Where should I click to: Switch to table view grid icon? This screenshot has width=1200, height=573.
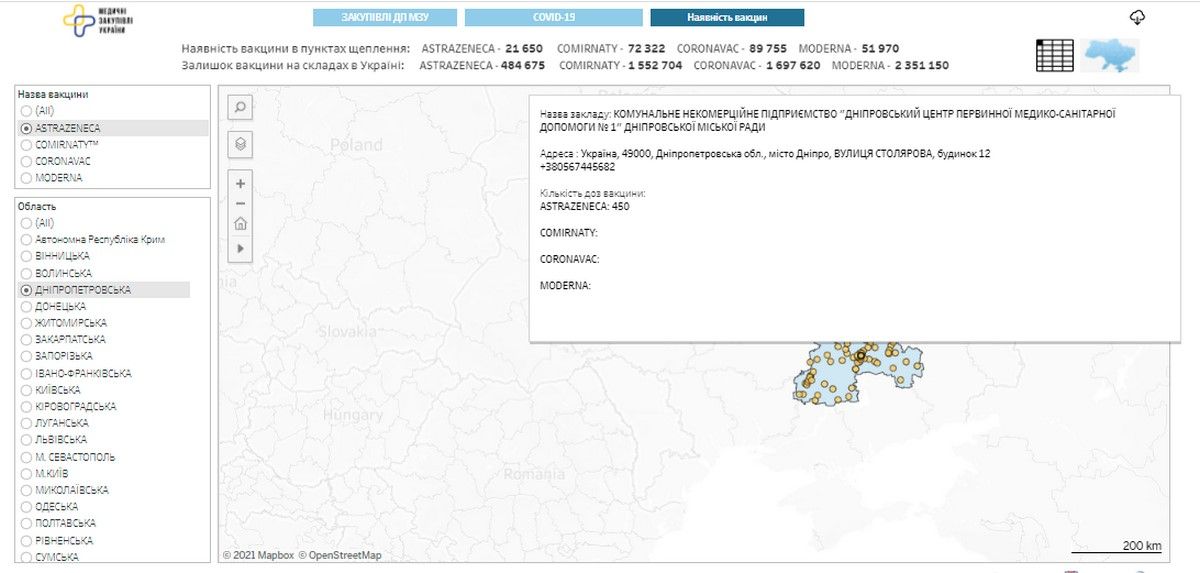coord(1055,55)
